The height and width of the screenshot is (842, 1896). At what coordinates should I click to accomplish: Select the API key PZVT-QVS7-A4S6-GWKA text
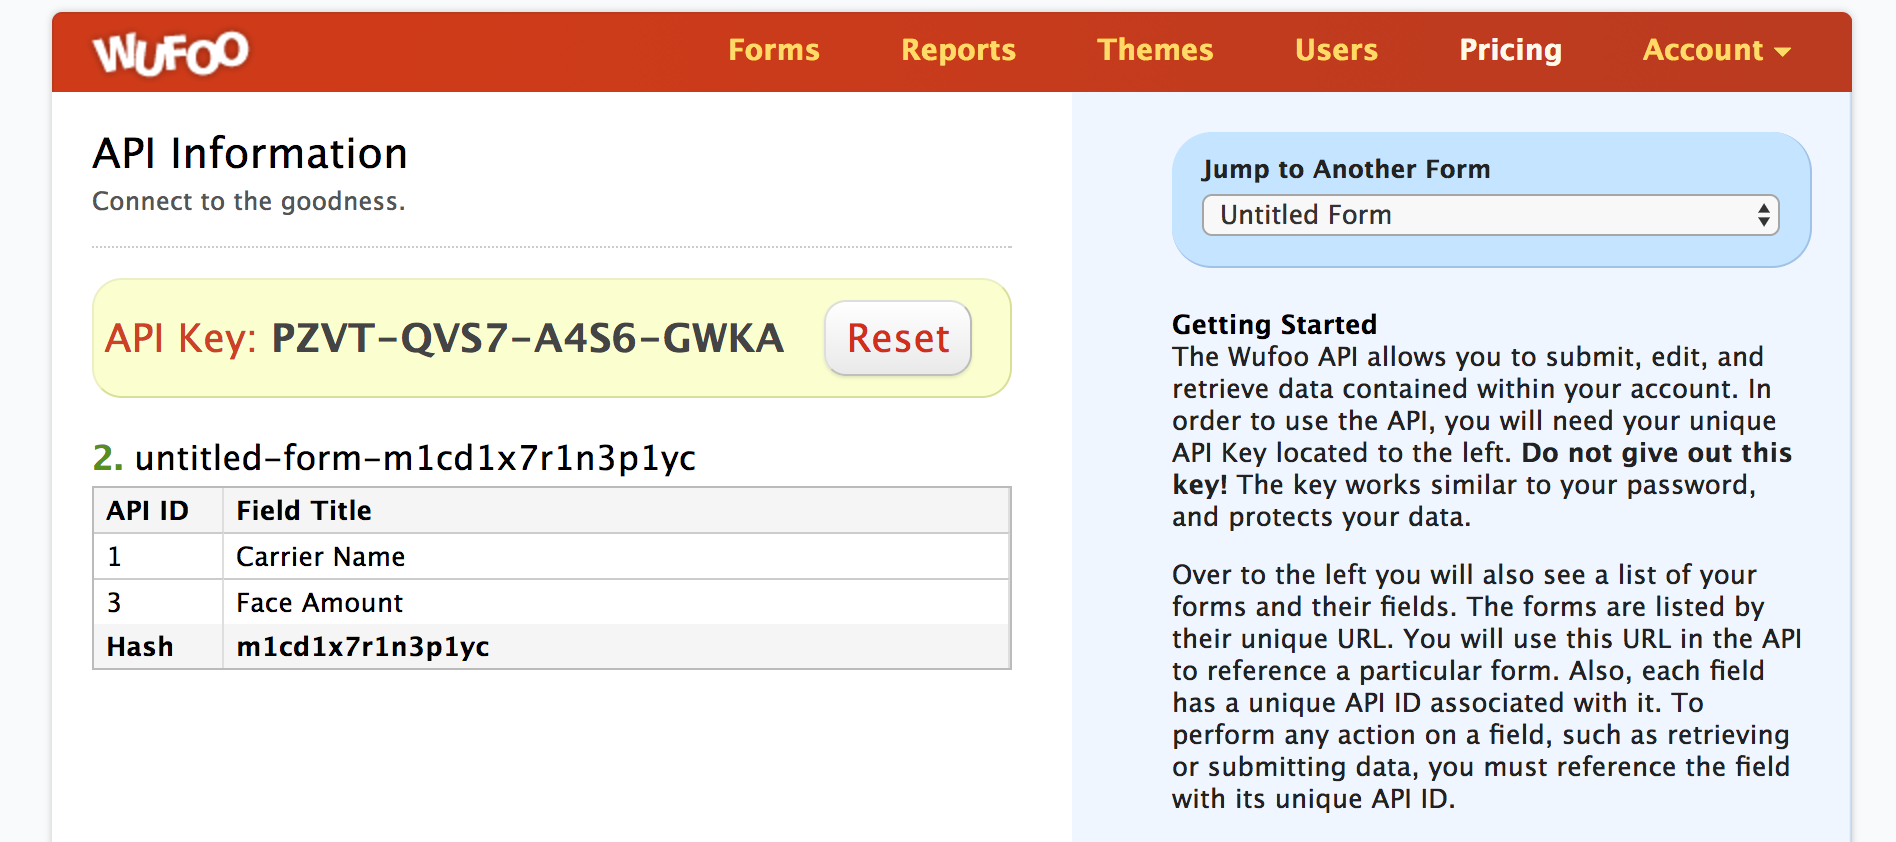[527, 338]
